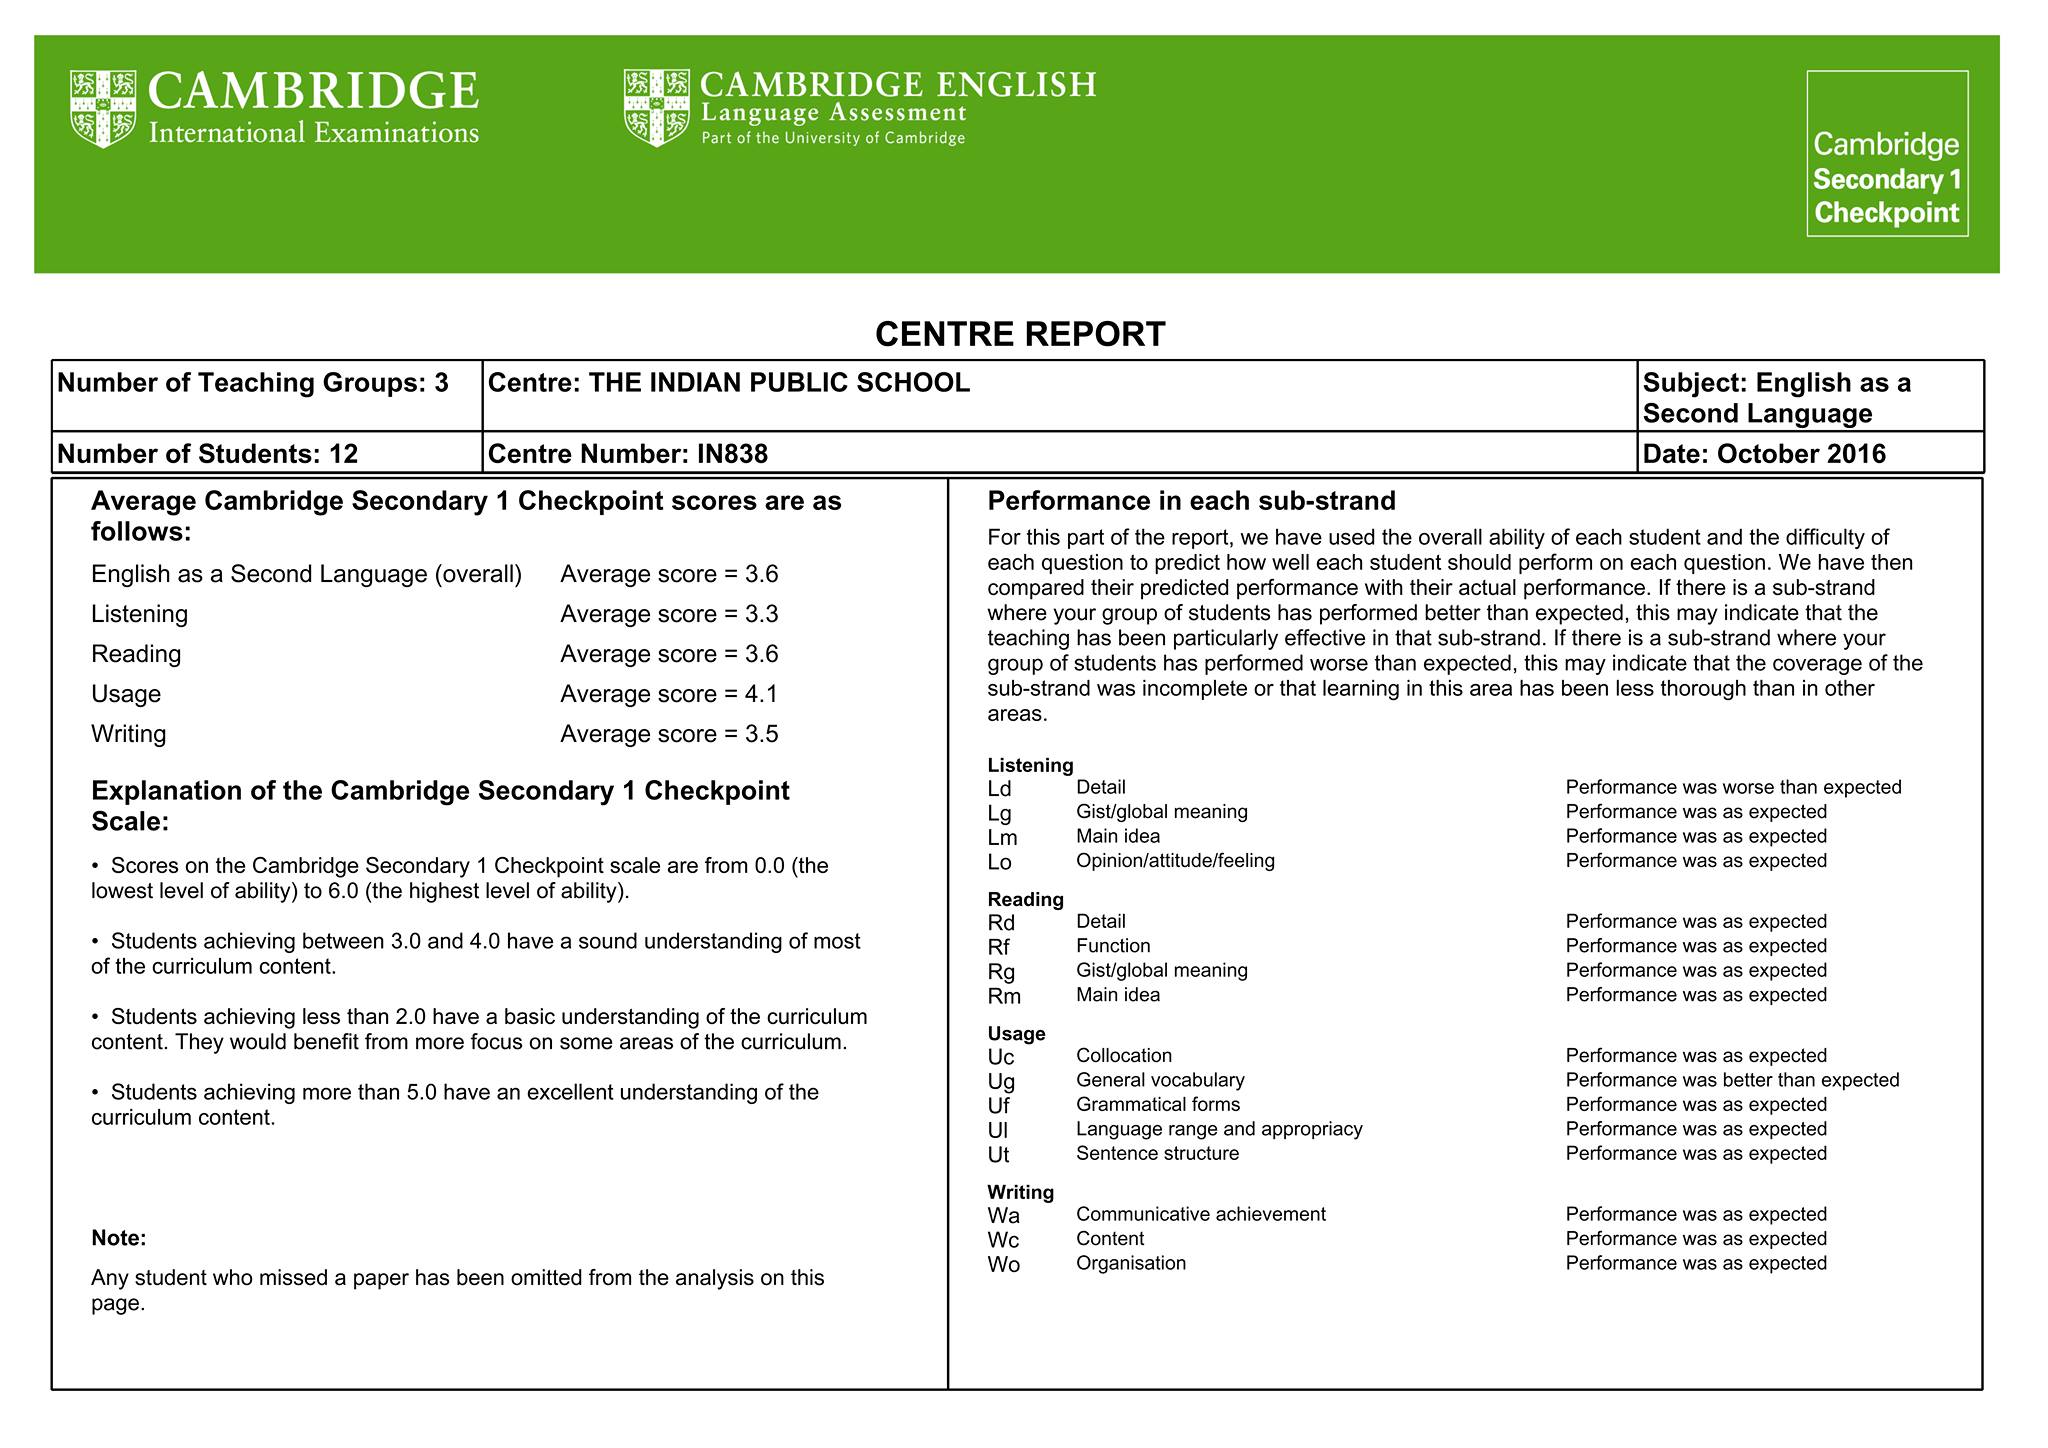Click the Performance in each sub-strand heading
Image resolution: width=2048 pixels, height=1448 pixels.
[x=1191, y=501]
